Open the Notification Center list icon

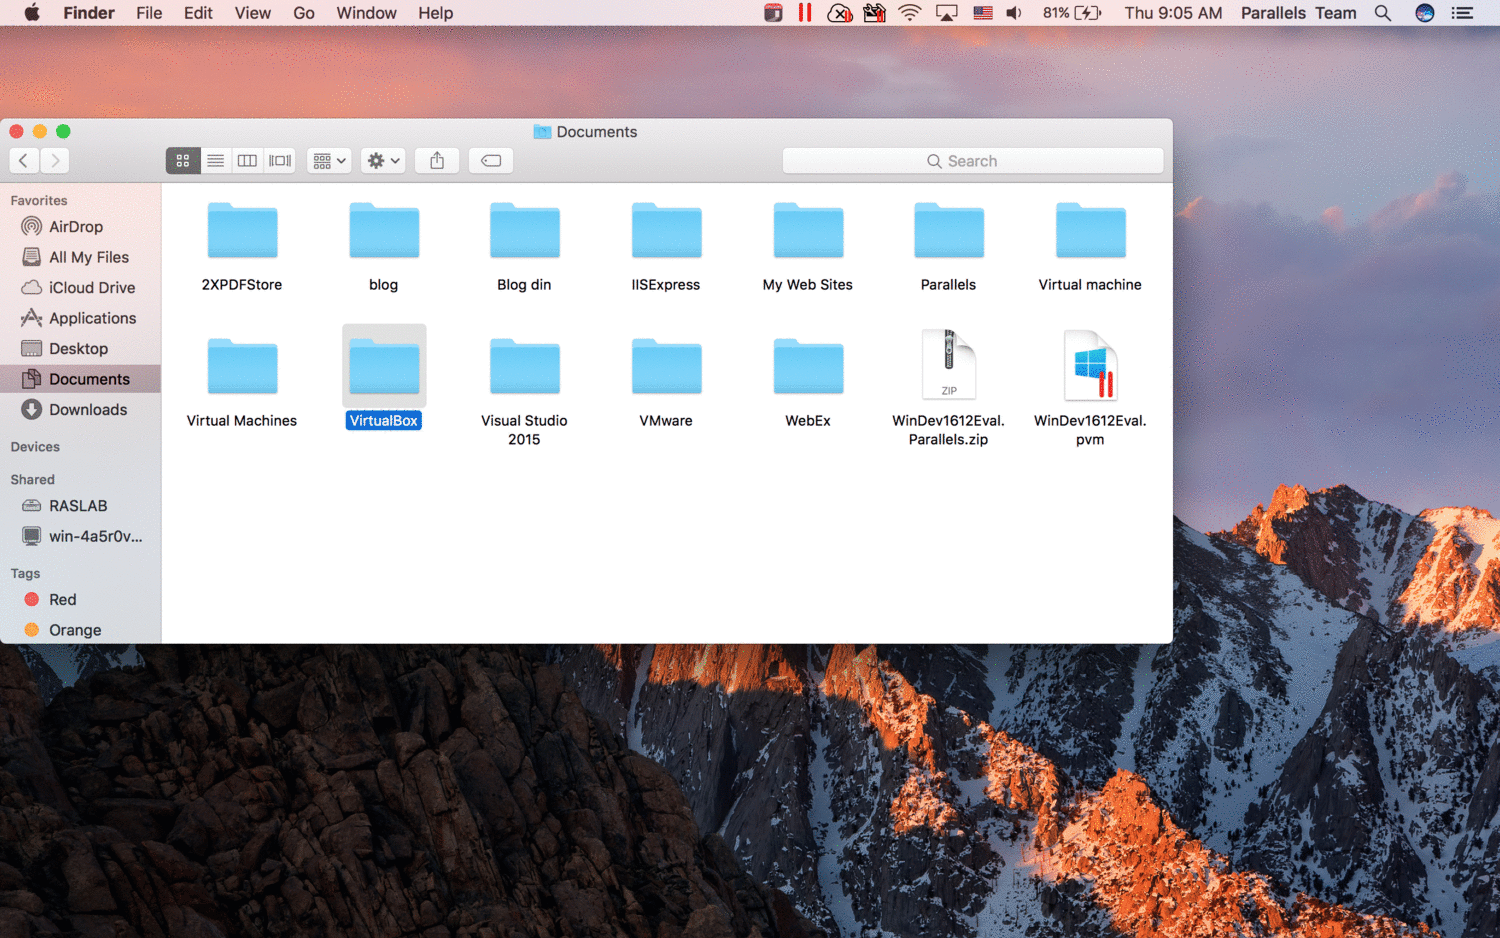(x=1462, y=13)
